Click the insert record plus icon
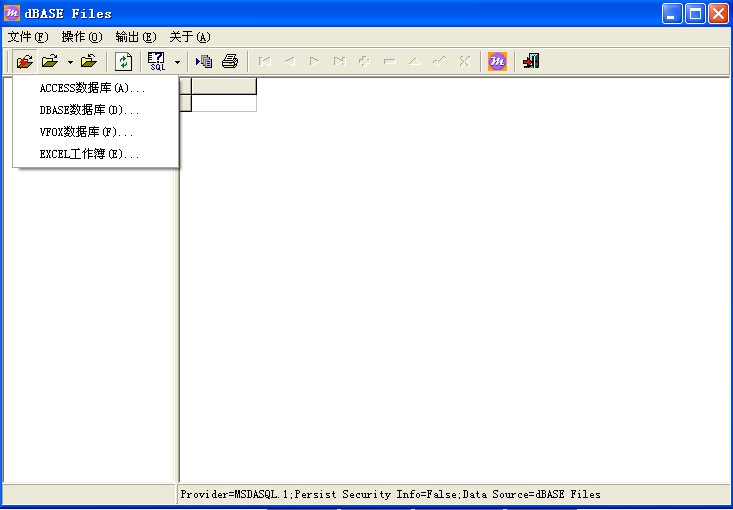This screenshot has height=510, width=733. click(x=364, y=61)
